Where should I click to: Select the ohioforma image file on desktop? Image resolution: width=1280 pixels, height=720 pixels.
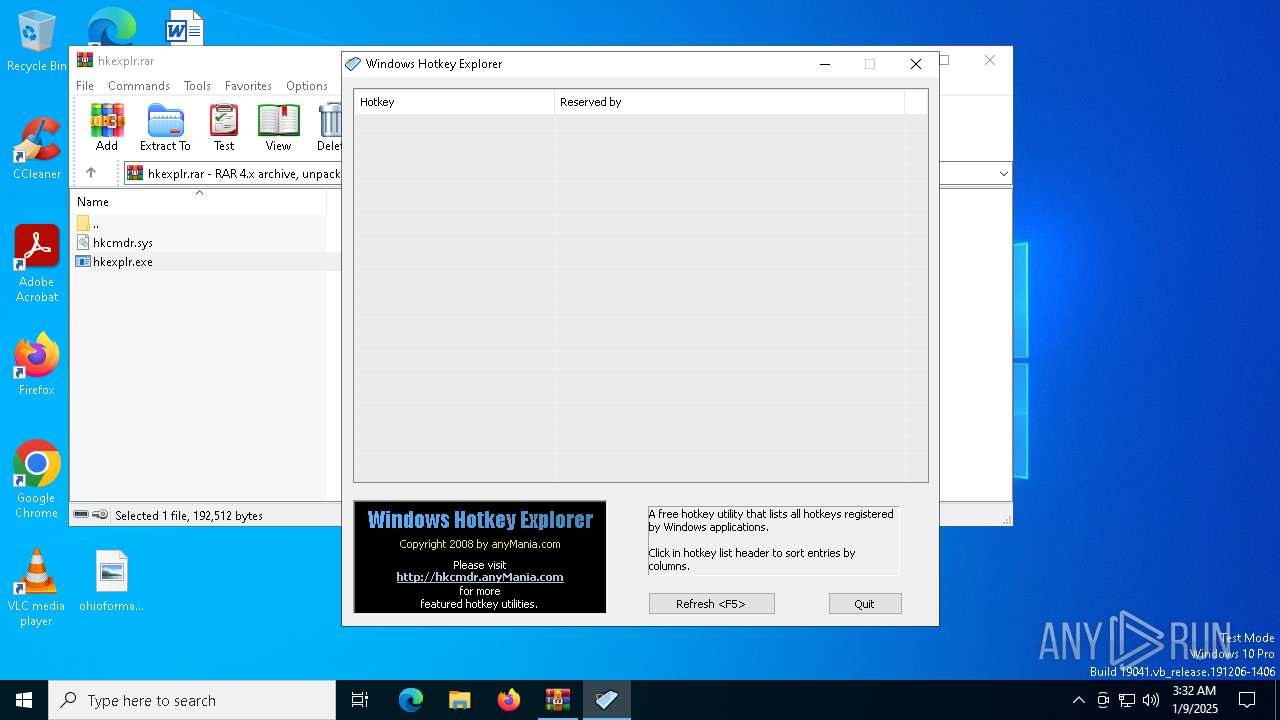(112, 580)
